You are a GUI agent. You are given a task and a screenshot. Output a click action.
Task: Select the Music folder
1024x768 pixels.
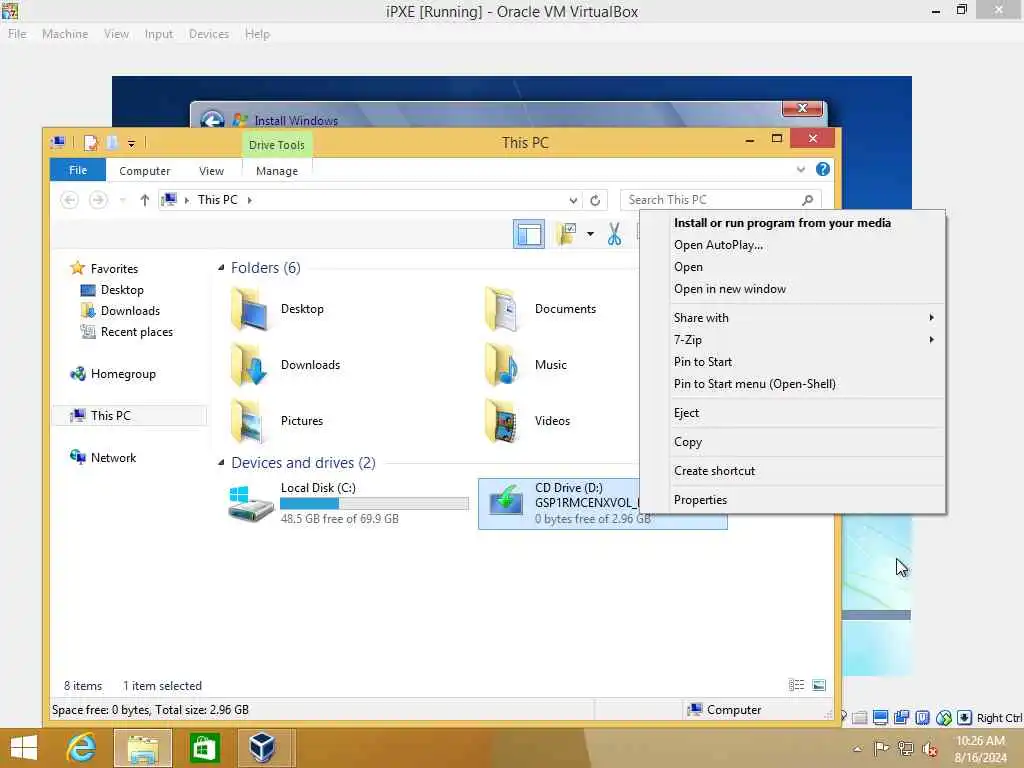coord(526,365)
